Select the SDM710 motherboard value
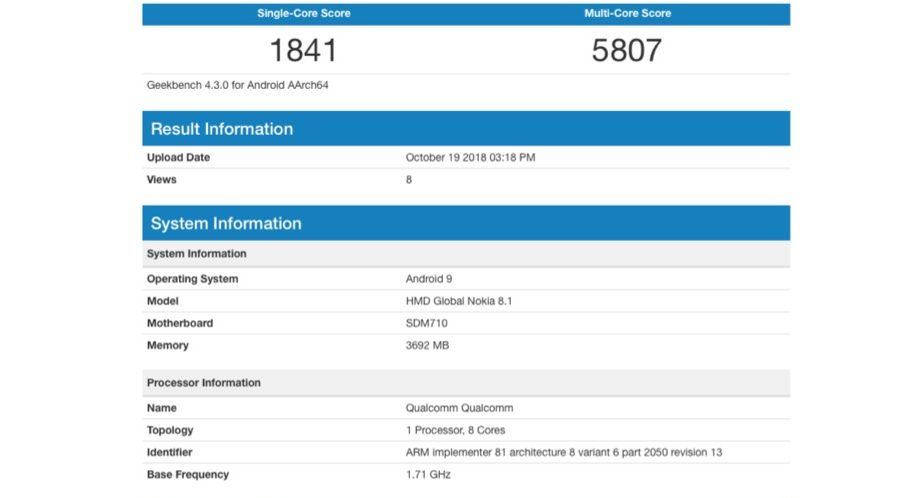 429,323
